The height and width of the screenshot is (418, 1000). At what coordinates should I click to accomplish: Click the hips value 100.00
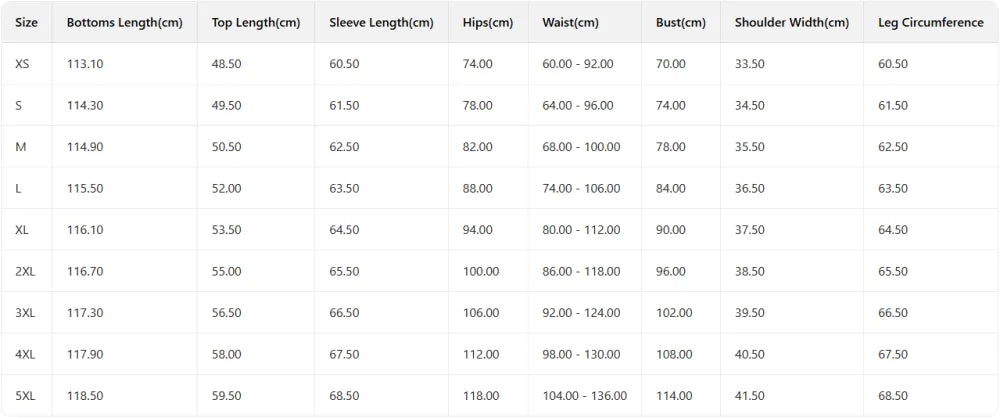(x=481, y=271)
